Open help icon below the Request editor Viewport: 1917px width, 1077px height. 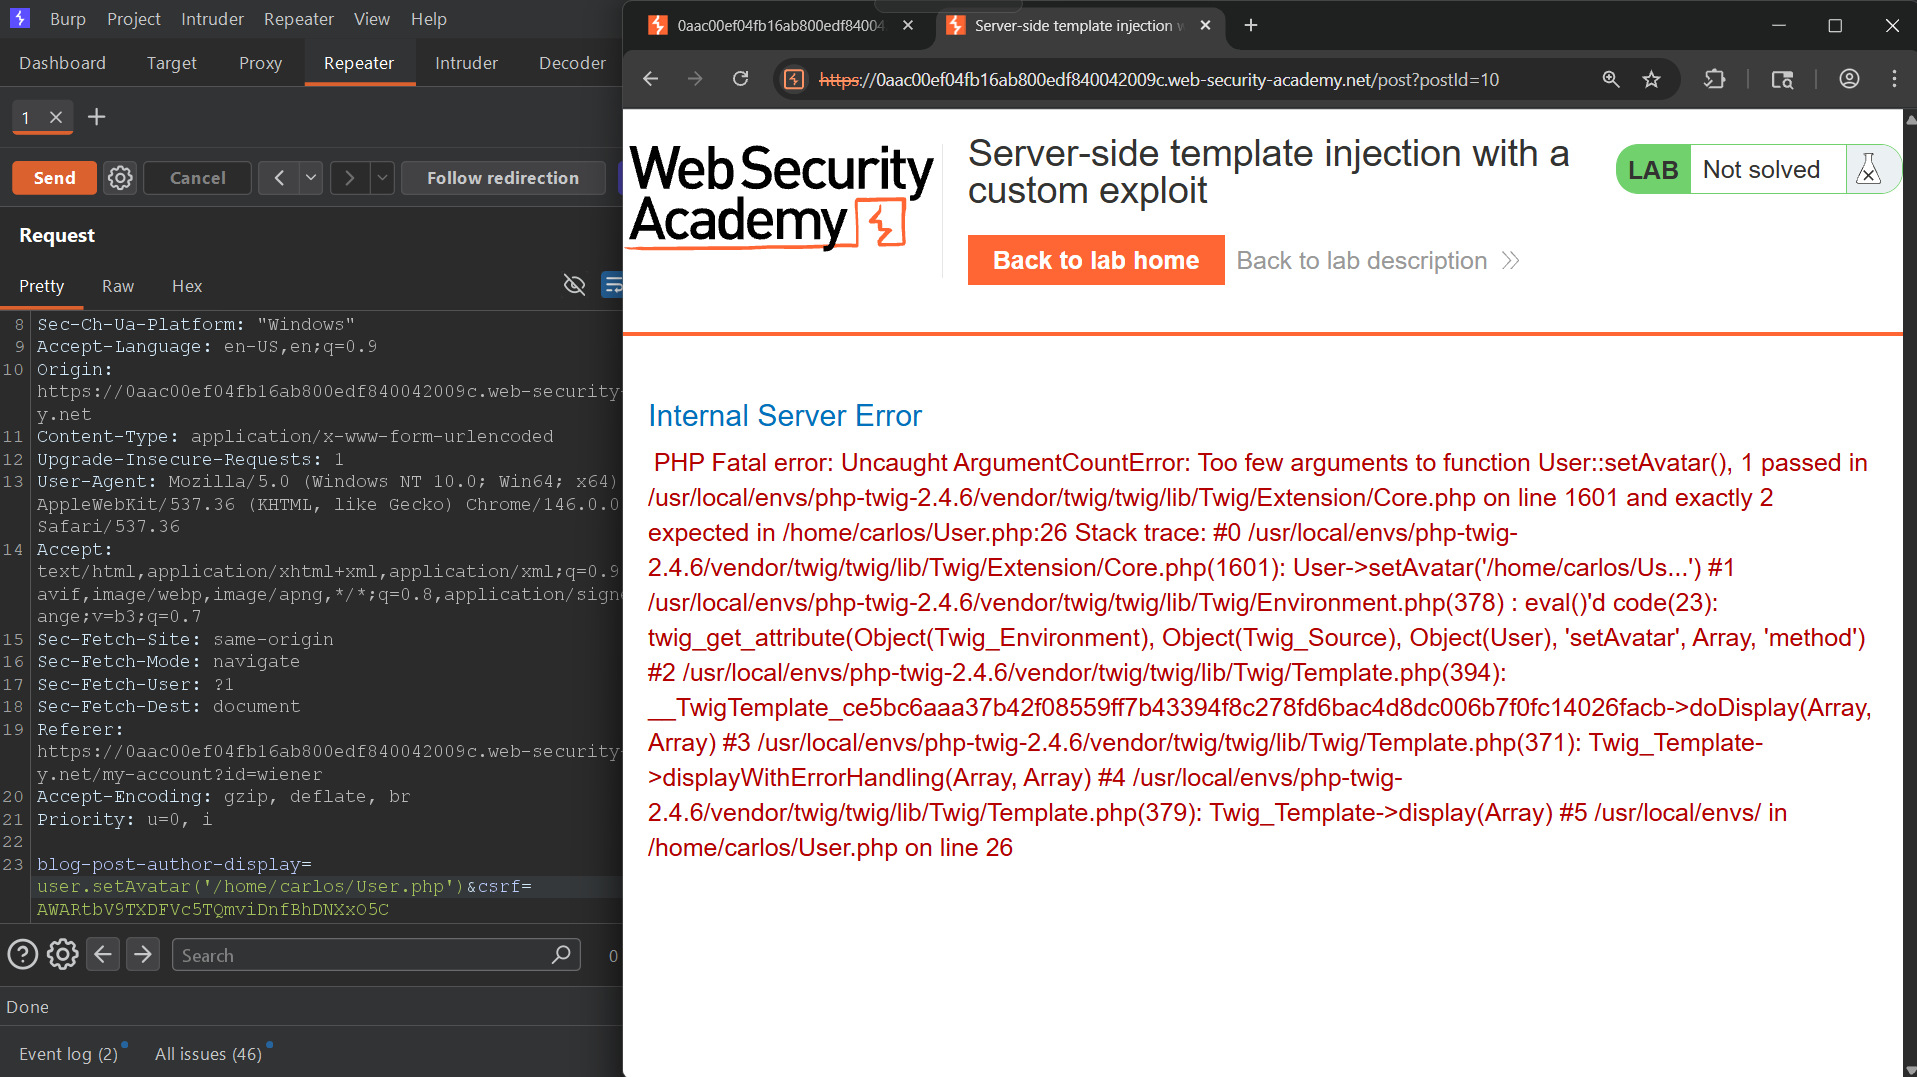tap(23, 955)
